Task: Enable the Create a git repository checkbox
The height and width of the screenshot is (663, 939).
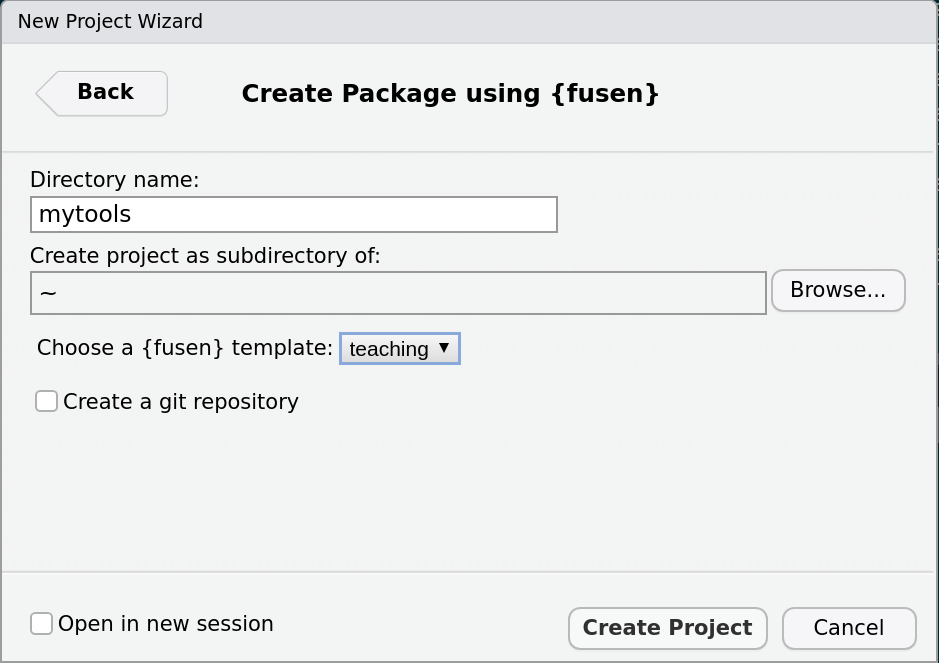Action: pos(46,401)
